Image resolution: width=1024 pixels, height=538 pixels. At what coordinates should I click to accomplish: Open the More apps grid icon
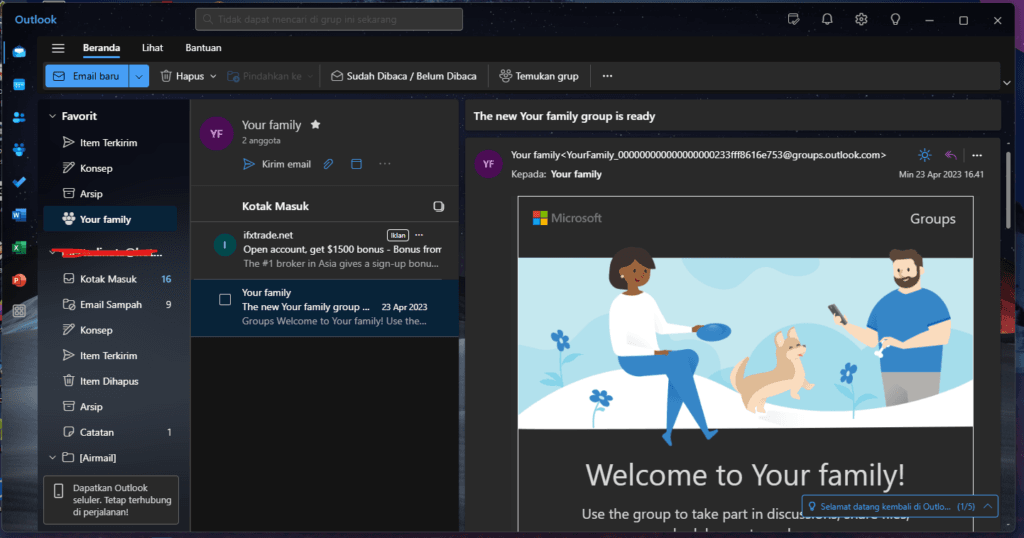(x=19, y=311)
